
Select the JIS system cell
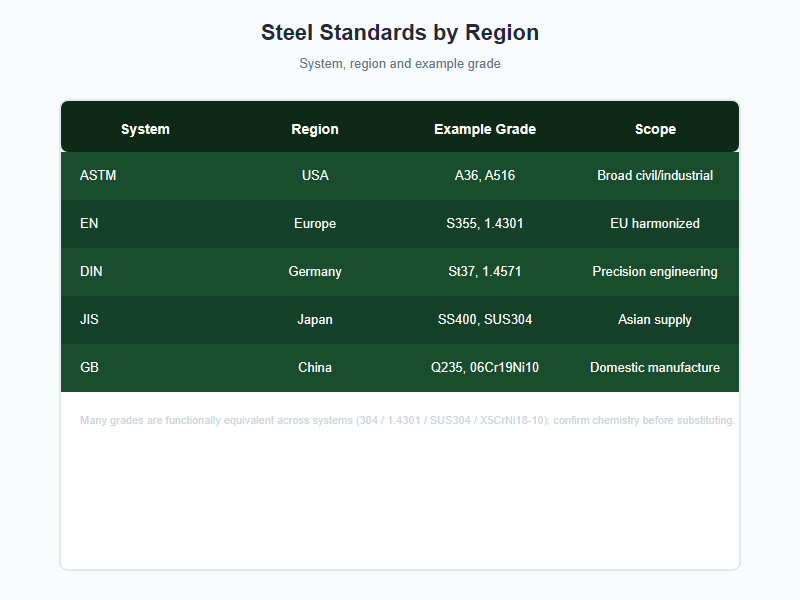point(145,319)
